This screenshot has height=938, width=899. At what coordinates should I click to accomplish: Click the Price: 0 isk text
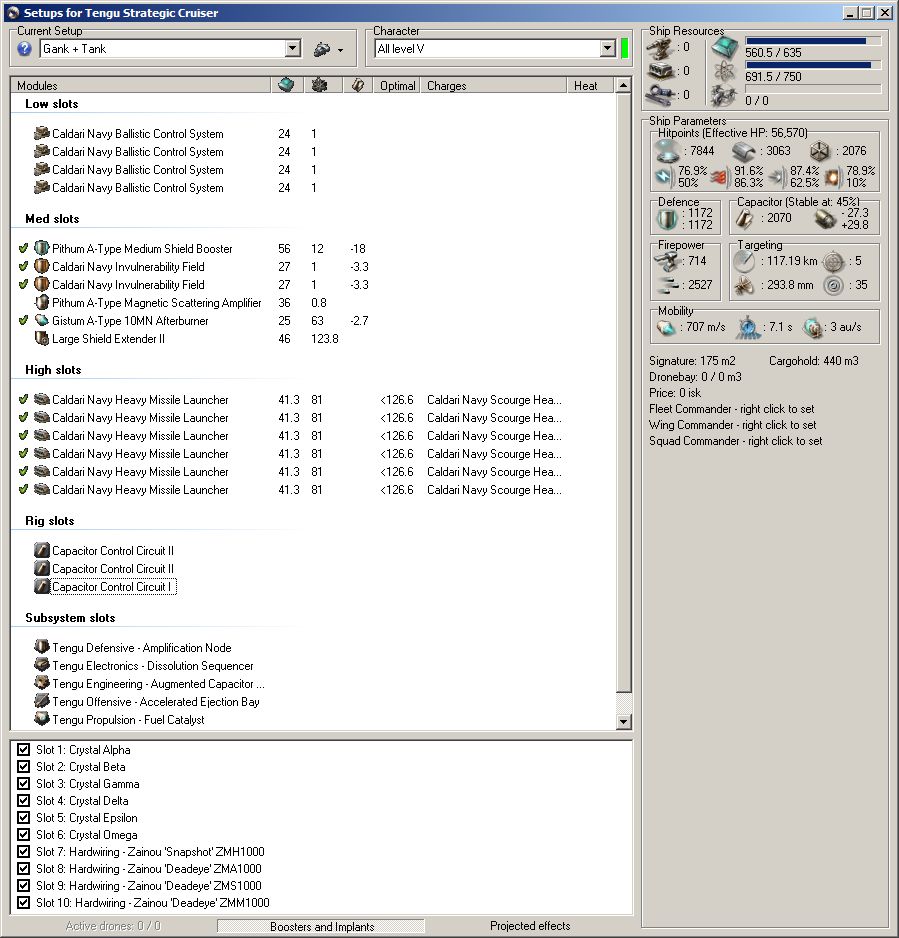pos(675,393)
